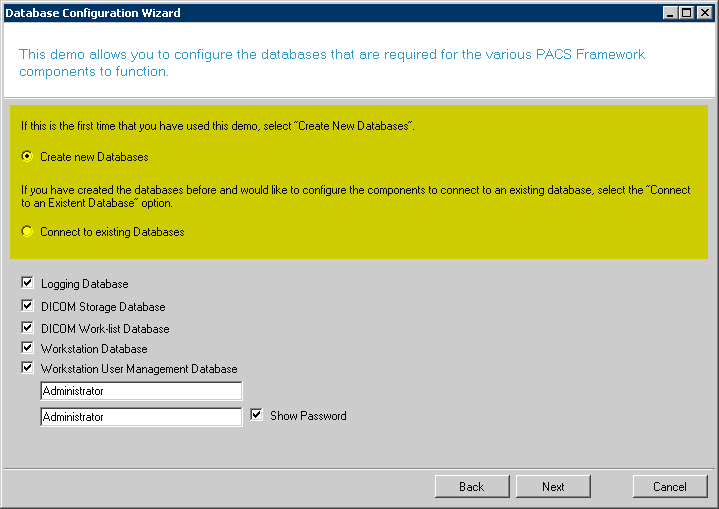719x509 pixels.
Task: Uncheck the Workstation Database option
Action: (x=27, y=348)
